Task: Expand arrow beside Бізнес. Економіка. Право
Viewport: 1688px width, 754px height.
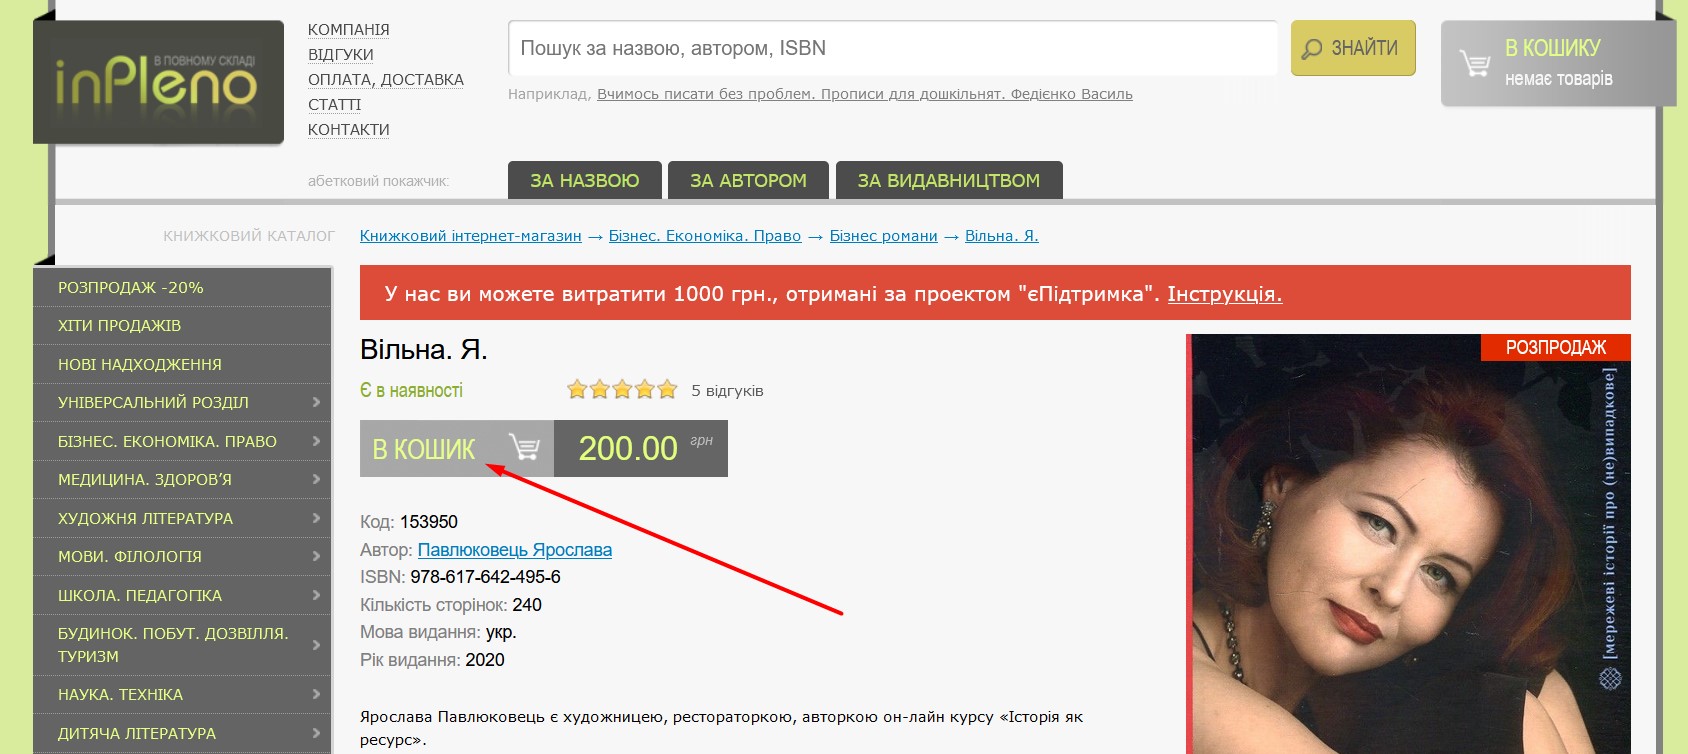Action: [x=316, y=441]
